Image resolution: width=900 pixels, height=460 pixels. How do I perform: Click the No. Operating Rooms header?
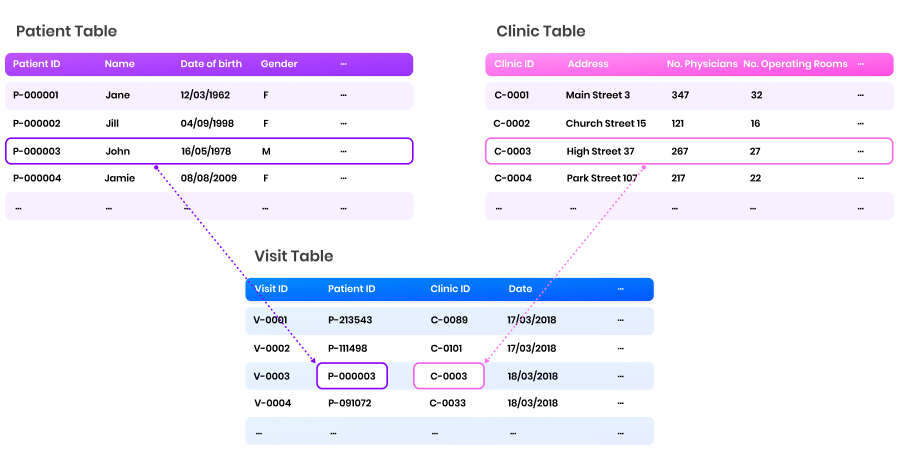[x=795, y=64]
